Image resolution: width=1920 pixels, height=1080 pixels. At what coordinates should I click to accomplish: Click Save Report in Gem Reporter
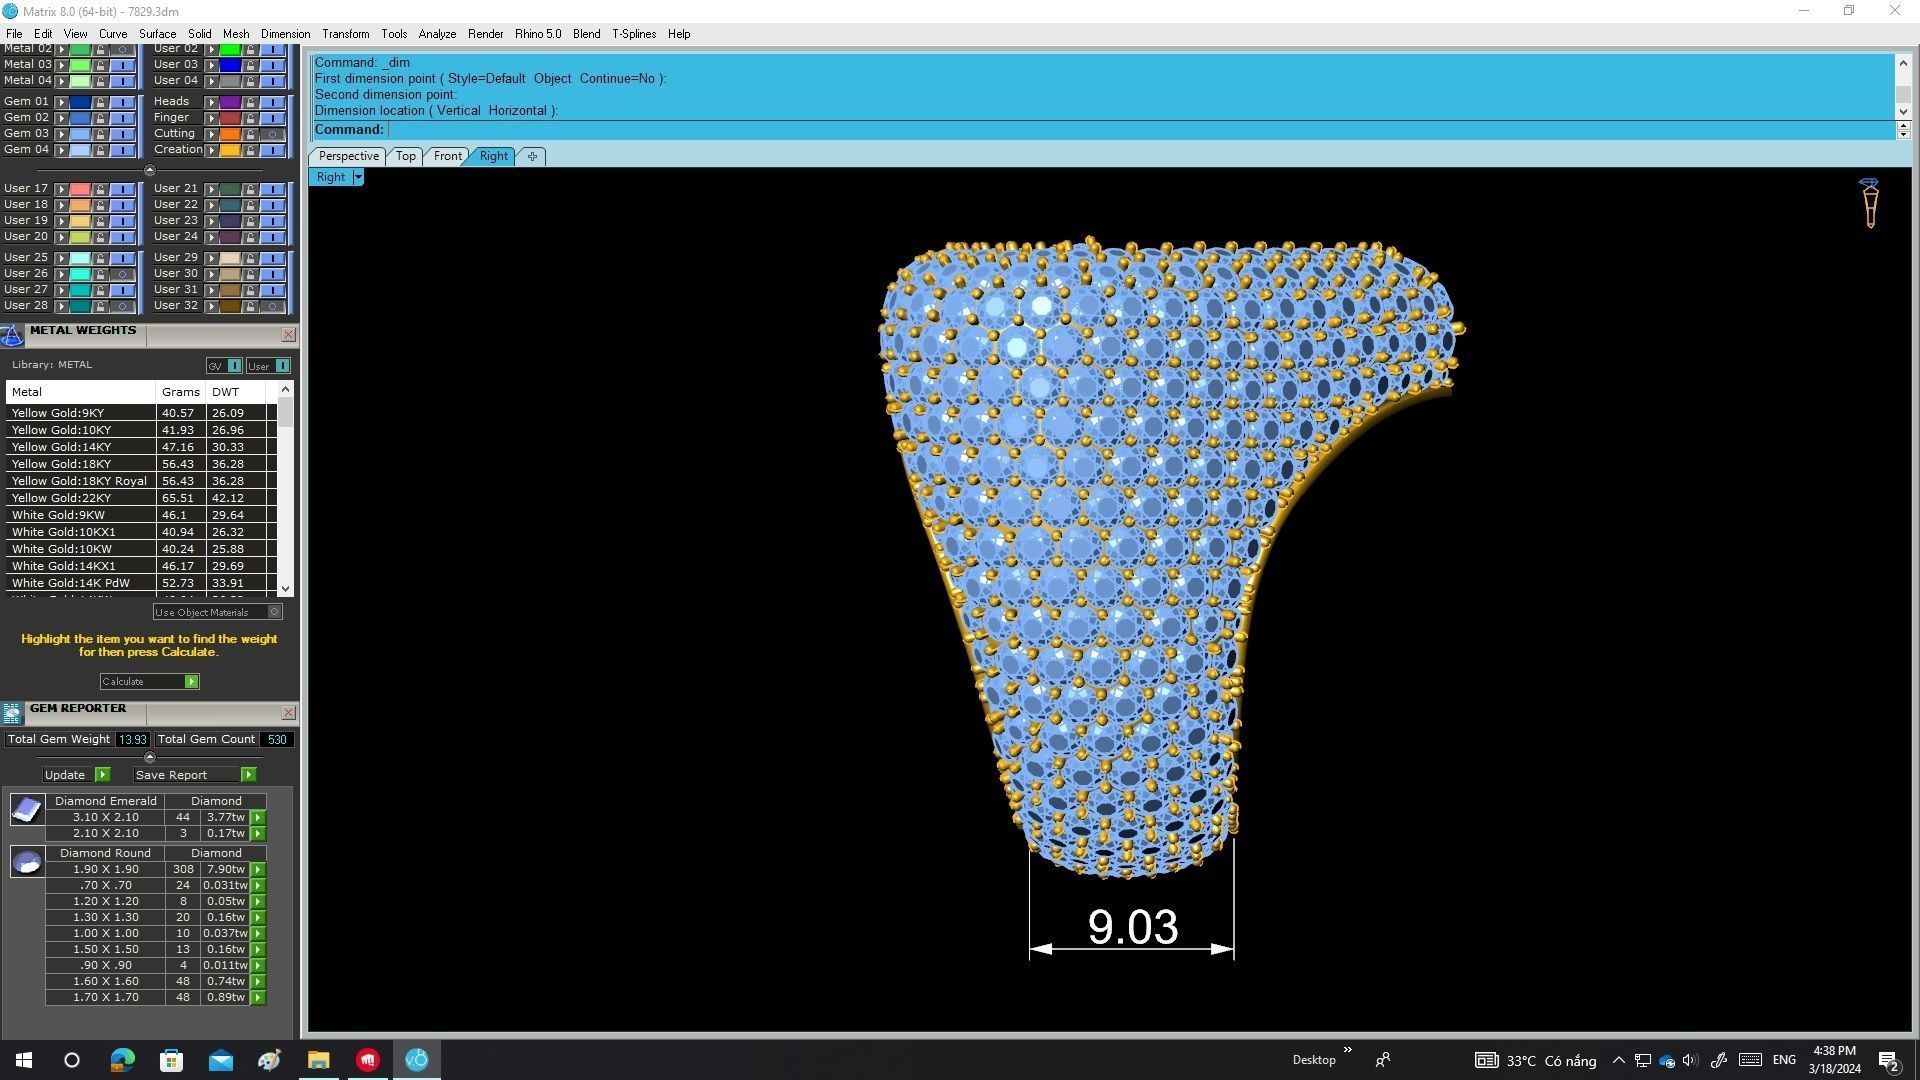(248, 775)
